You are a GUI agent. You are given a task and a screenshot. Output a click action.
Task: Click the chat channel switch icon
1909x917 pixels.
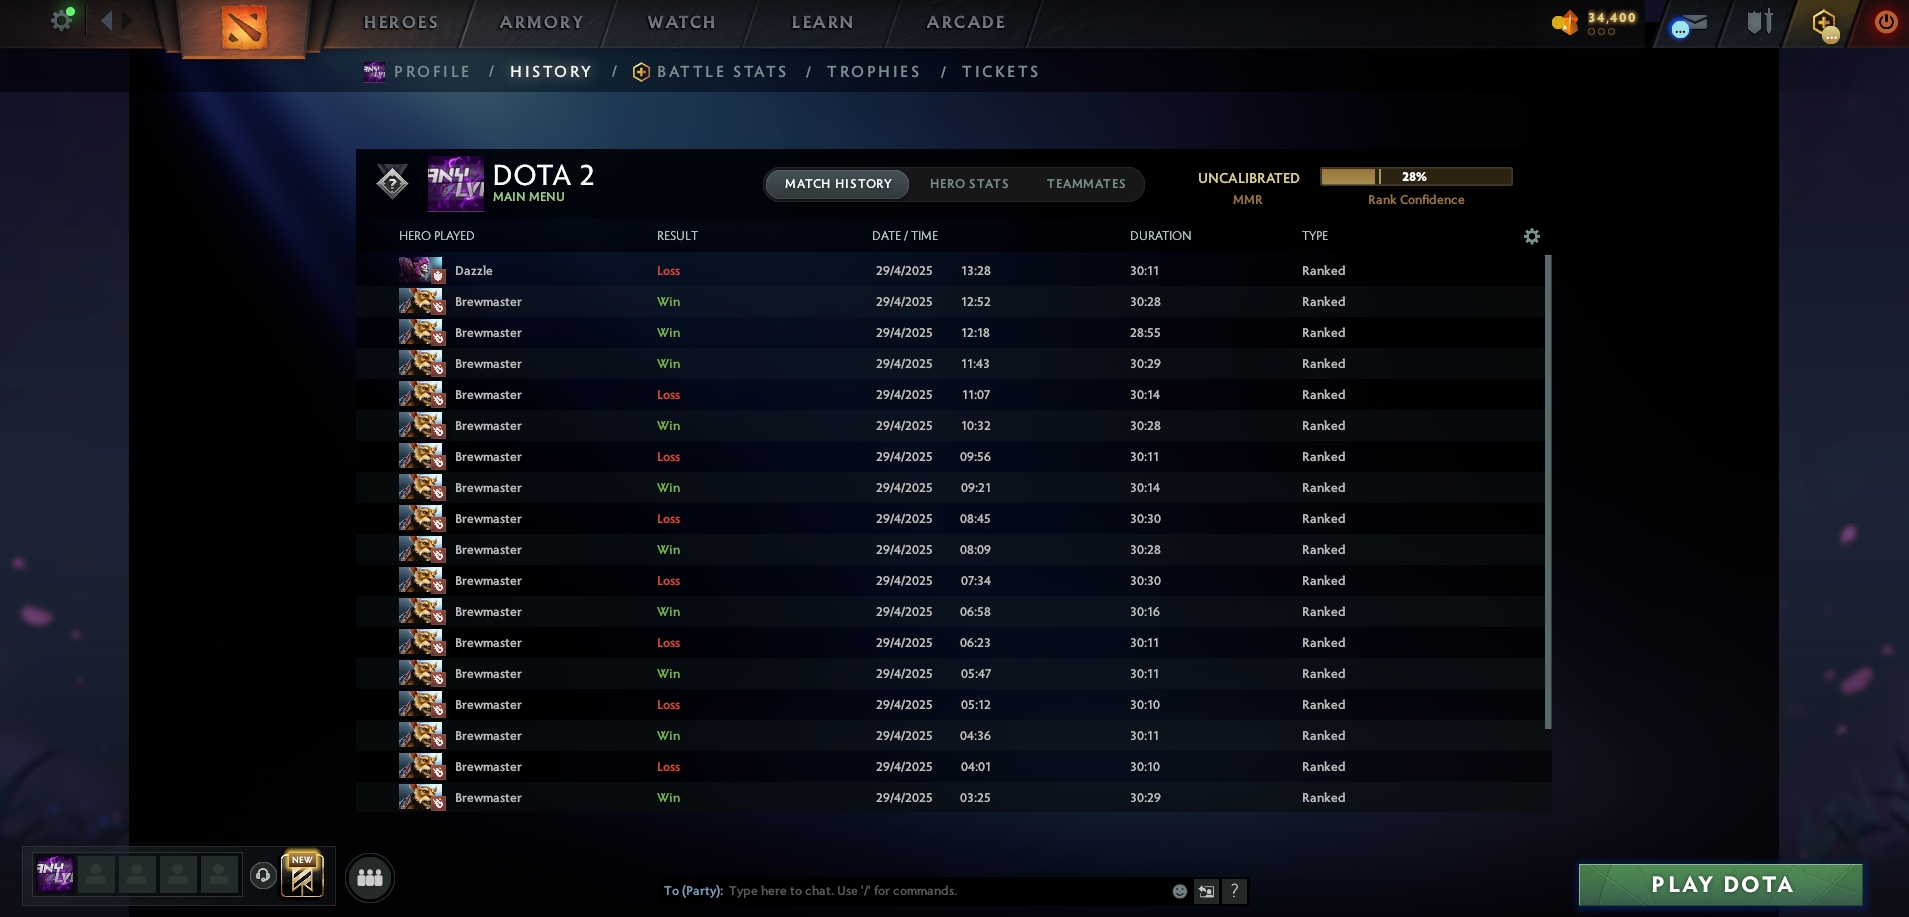click(x=1207, y=891)
